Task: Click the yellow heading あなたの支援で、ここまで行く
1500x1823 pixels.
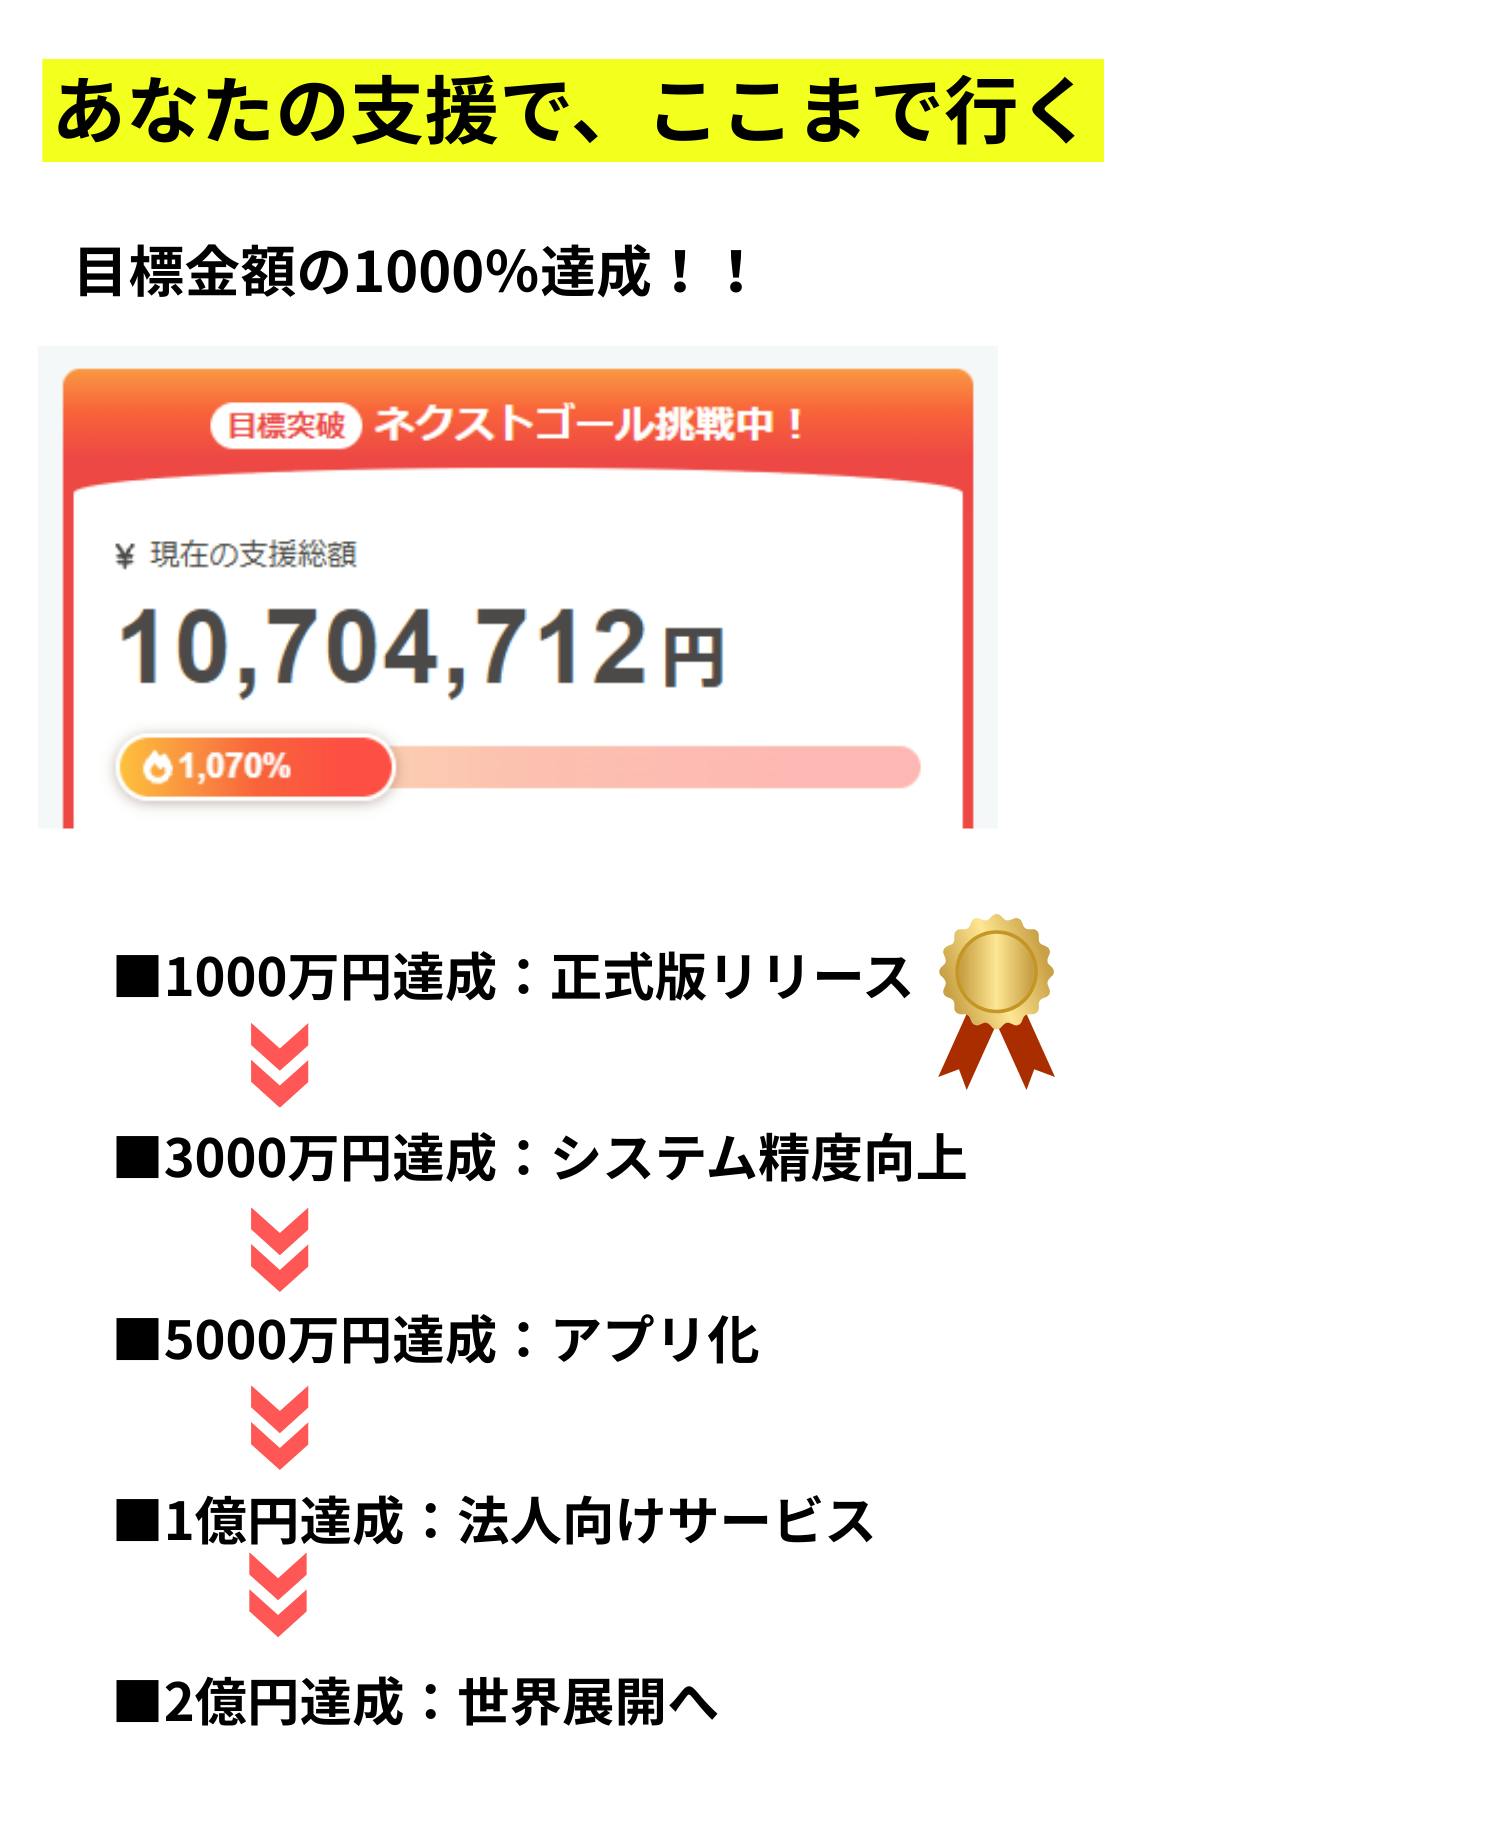Action: coord(572,110)
